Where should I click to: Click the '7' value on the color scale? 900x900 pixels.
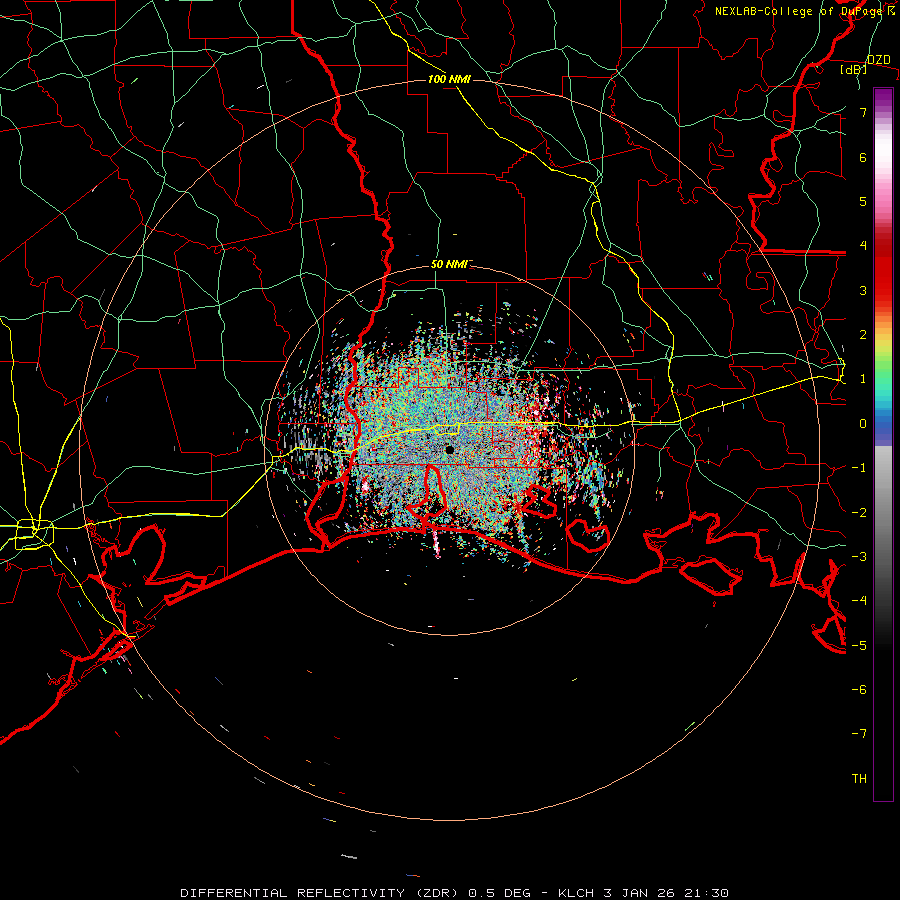(863, 112)
